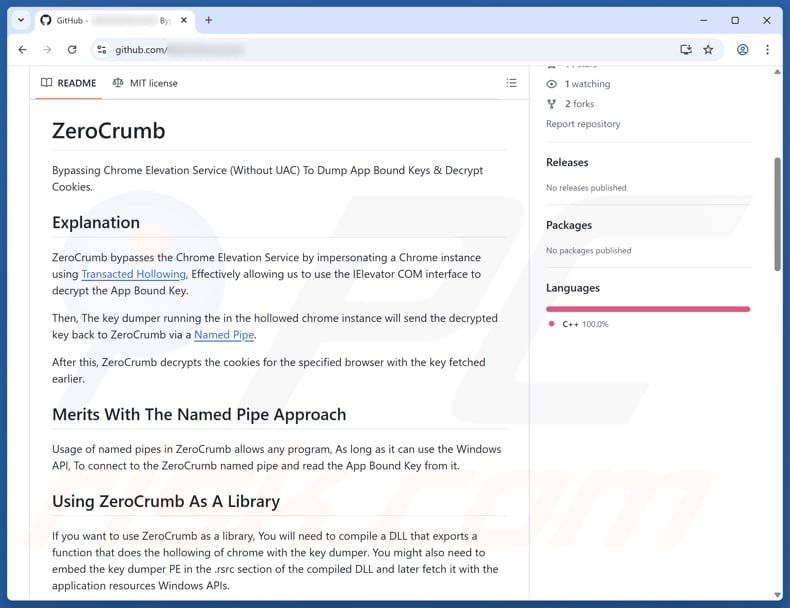This screenshot has width=790, height=608.
Task: Open the Chrome profile icon
Action: 742,49
